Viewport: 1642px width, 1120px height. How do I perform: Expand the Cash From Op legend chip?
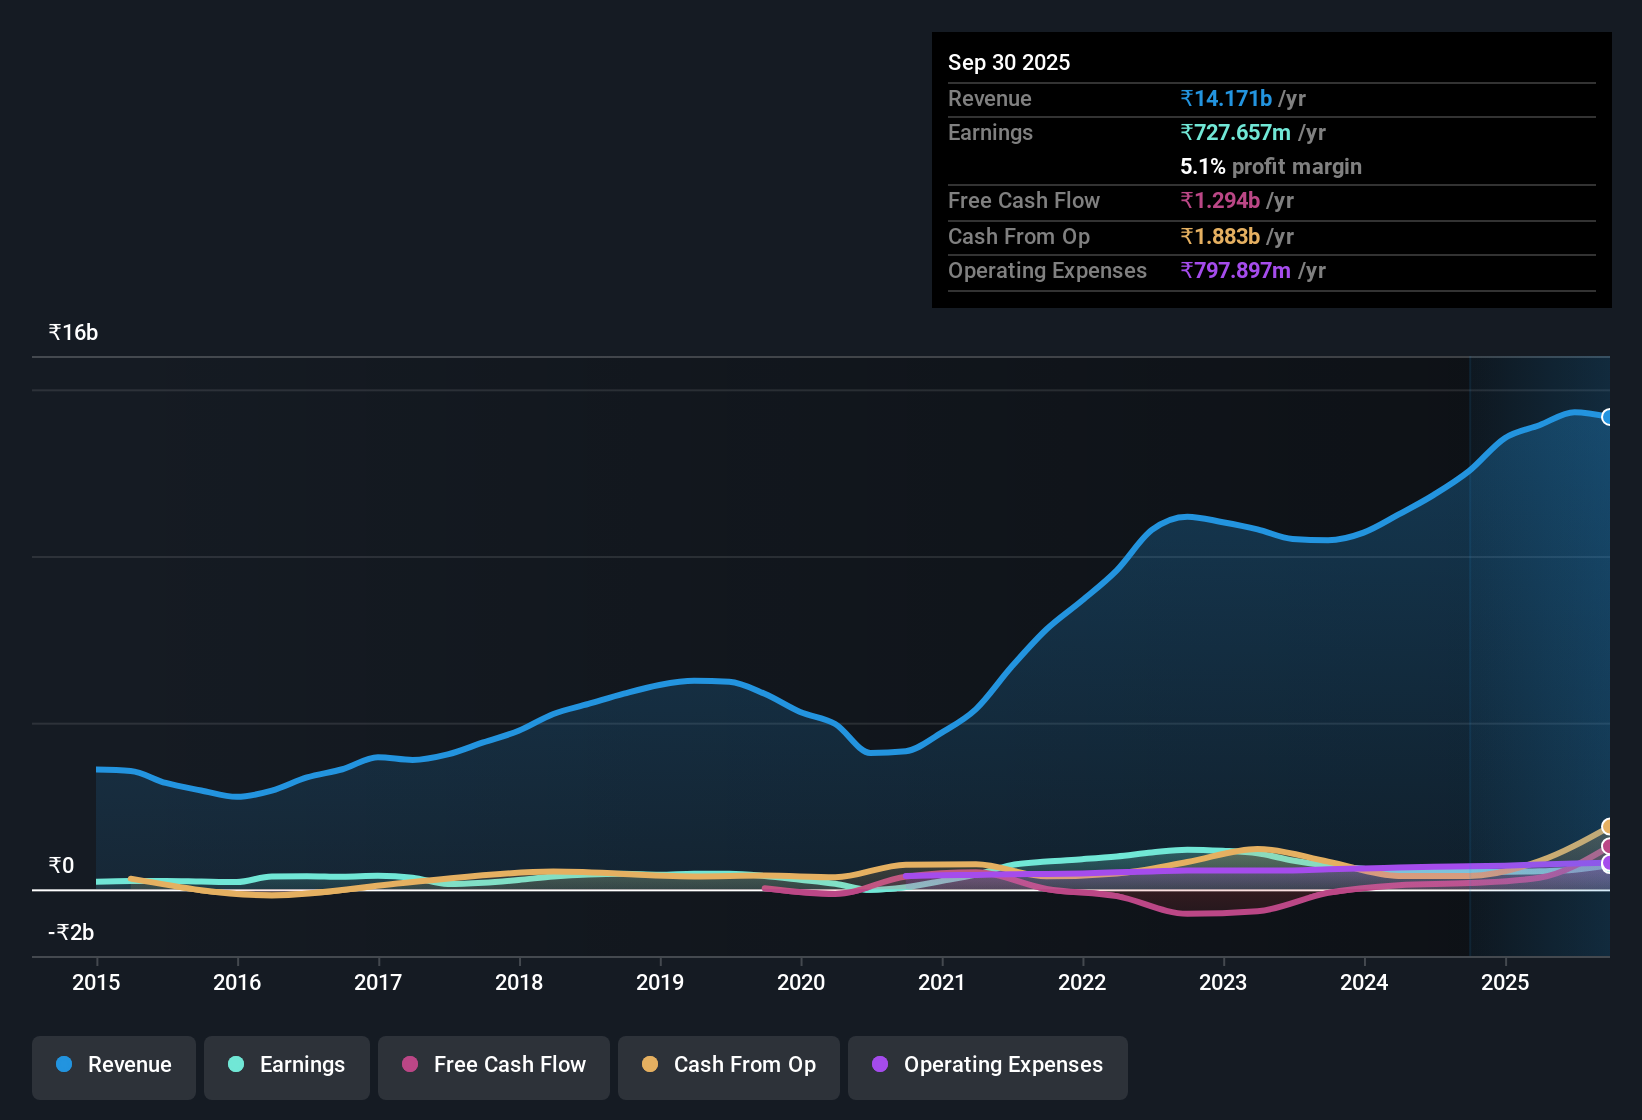point(728,1065)
